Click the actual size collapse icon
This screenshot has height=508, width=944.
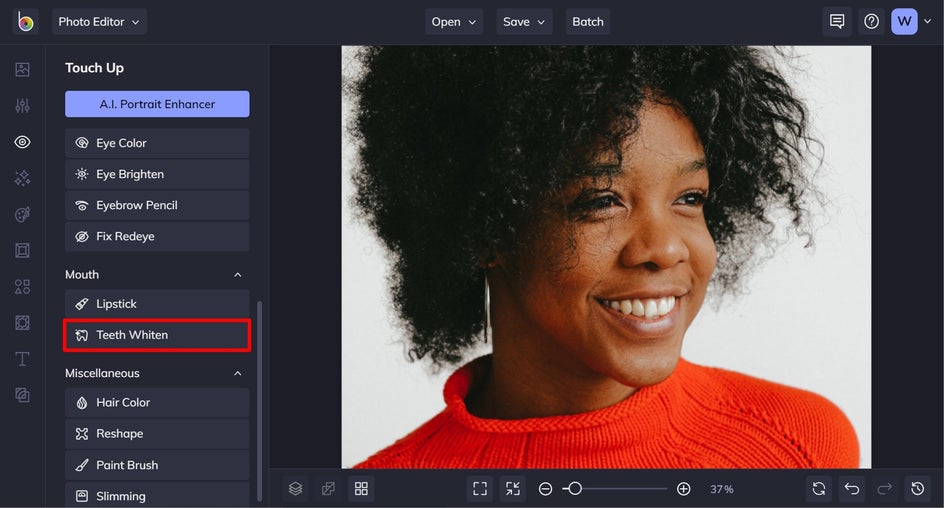[x=513, y=489]
